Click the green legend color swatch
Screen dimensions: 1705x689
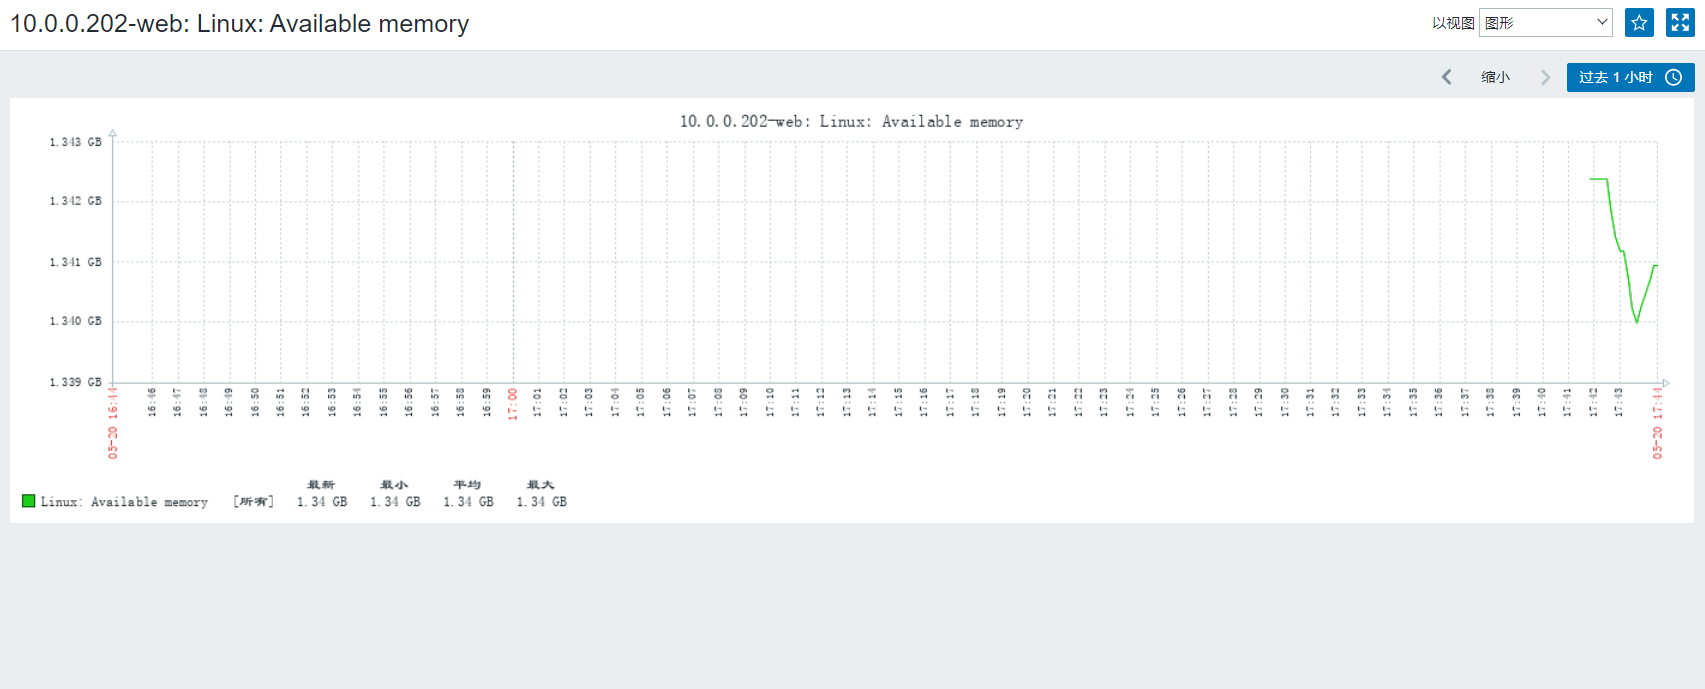click(x=29, y=501)
